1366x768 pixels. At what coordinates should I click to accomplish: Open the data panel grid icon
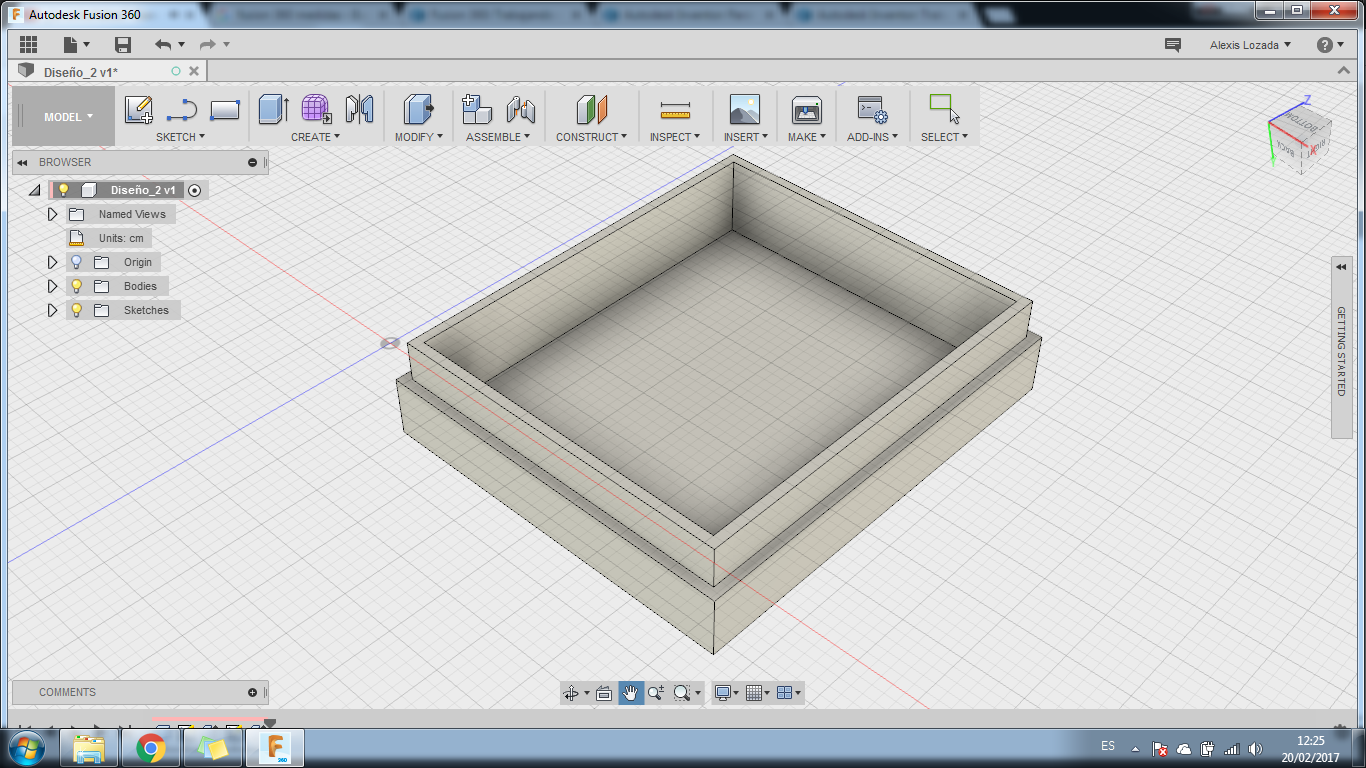tap(28, 45)
